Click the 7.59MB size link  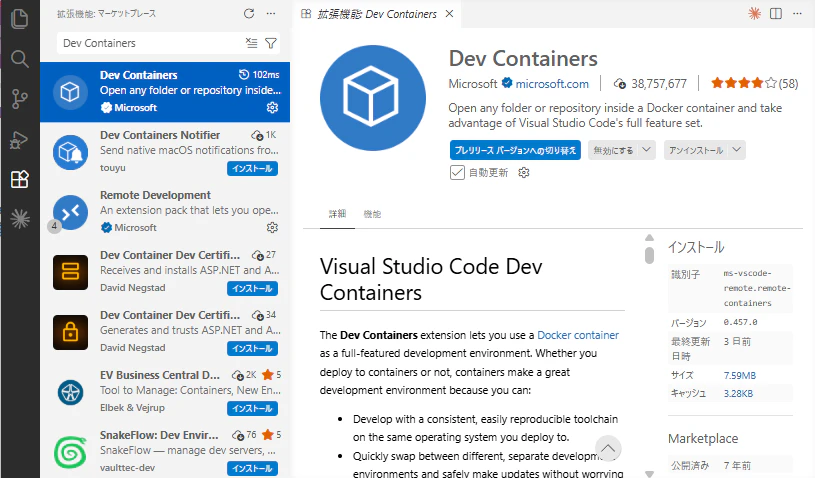point(740,375)
